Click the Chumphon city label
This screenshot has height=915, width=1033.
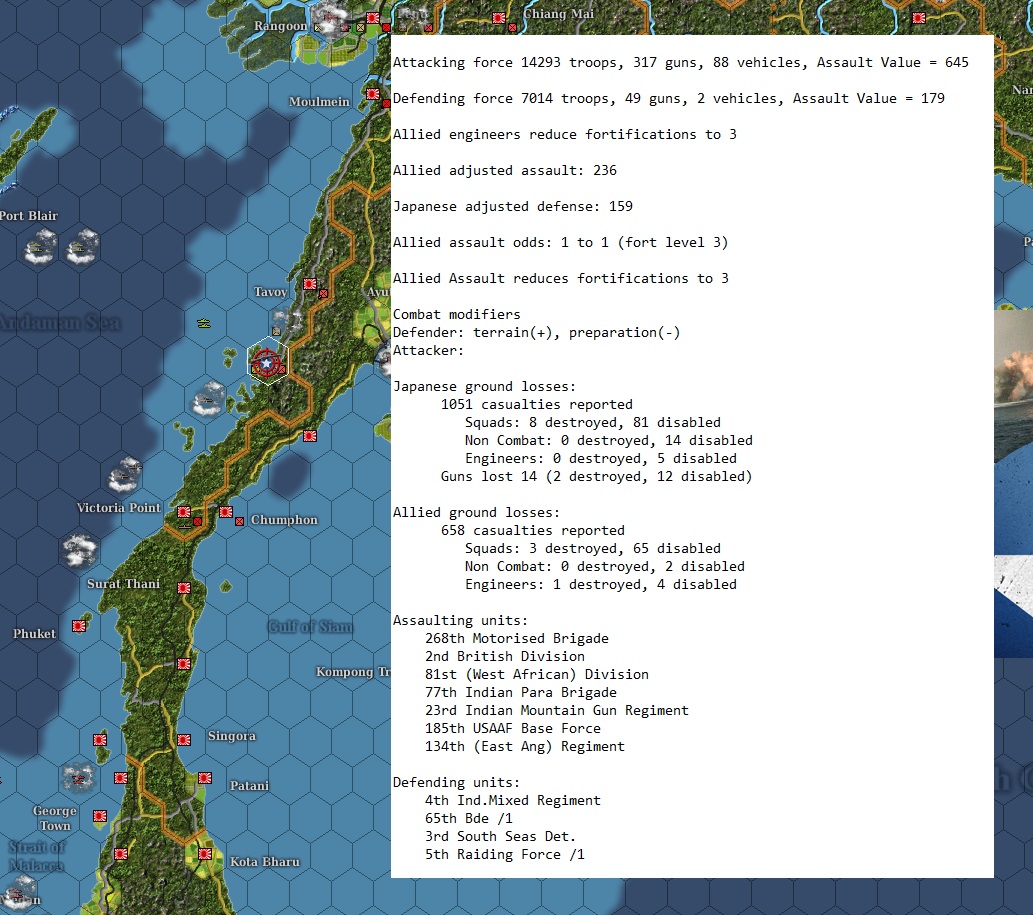tap(284, 520)
